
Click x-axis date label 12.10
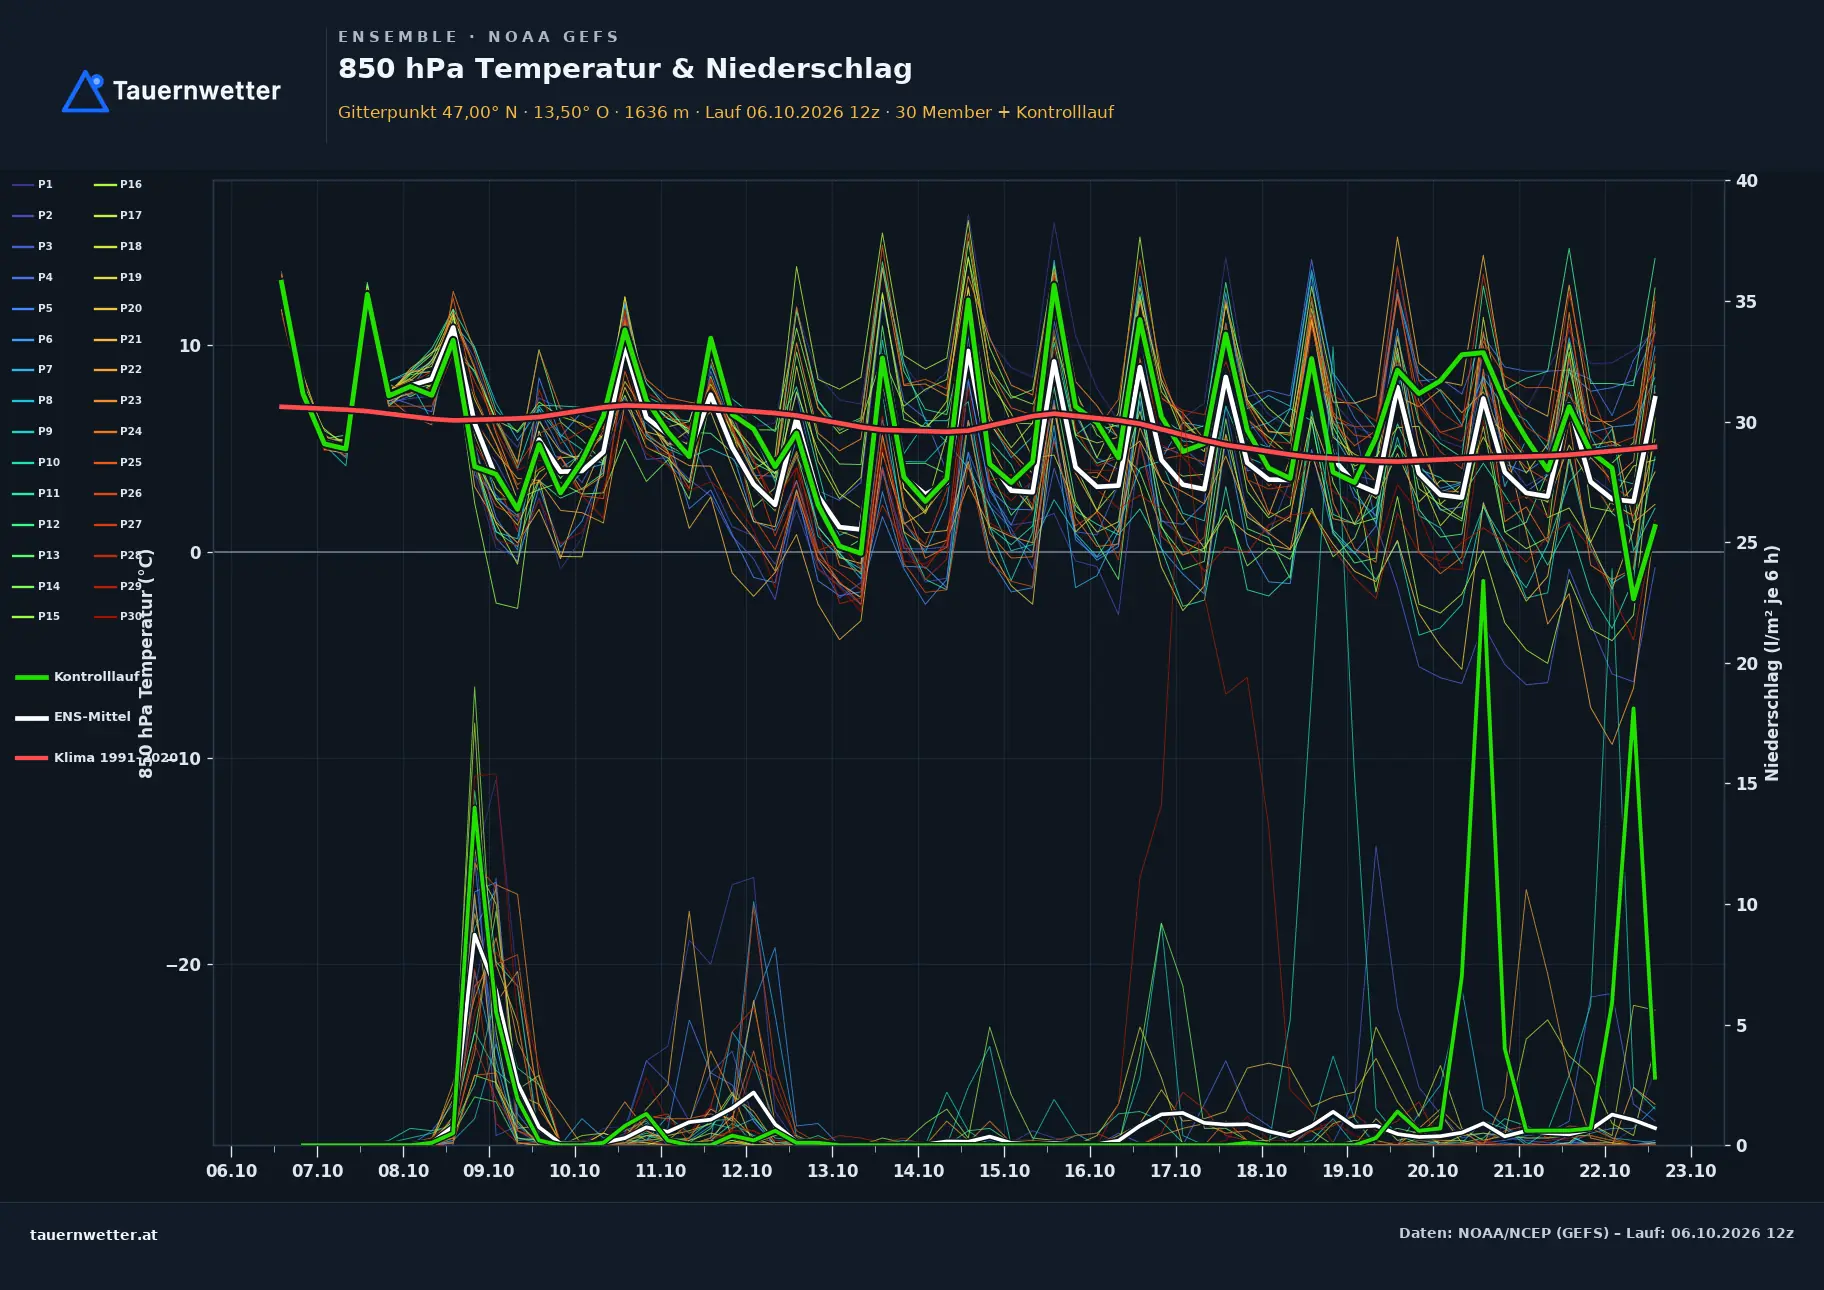tap(747, 1171)
